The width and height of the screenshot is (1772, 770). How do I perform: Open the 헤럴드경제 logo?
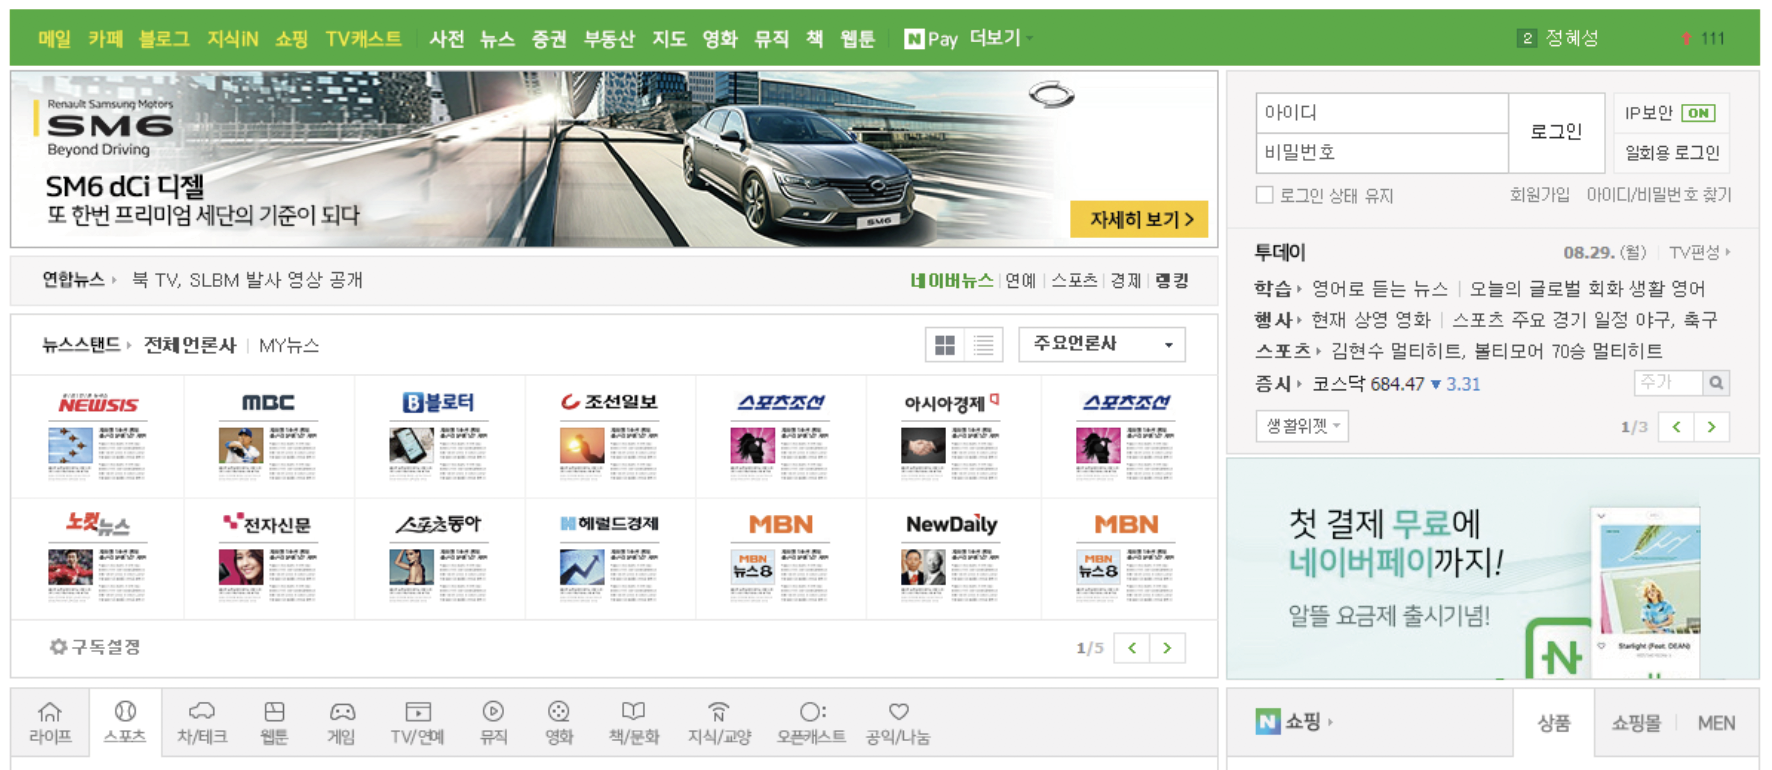609,523
